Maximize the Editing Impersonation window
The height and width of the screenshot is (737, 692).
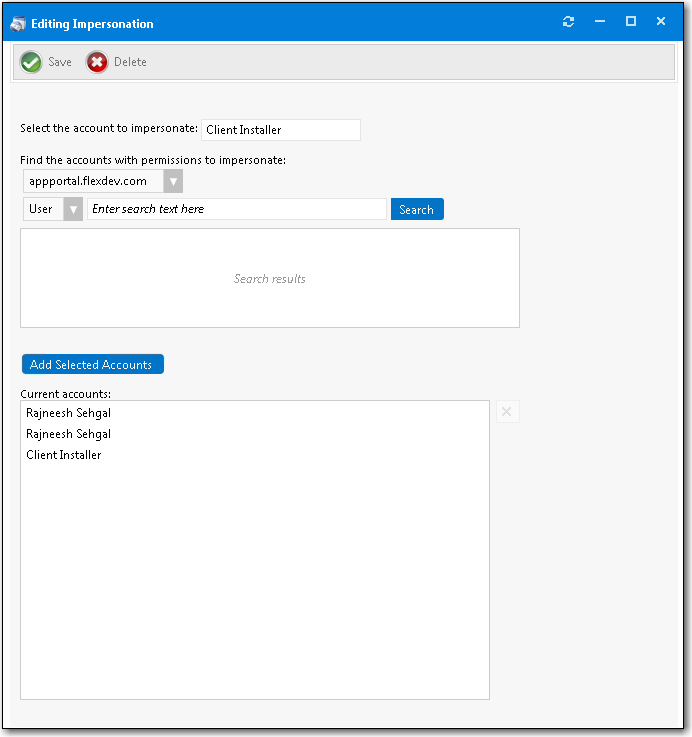[x=631, y=22]
